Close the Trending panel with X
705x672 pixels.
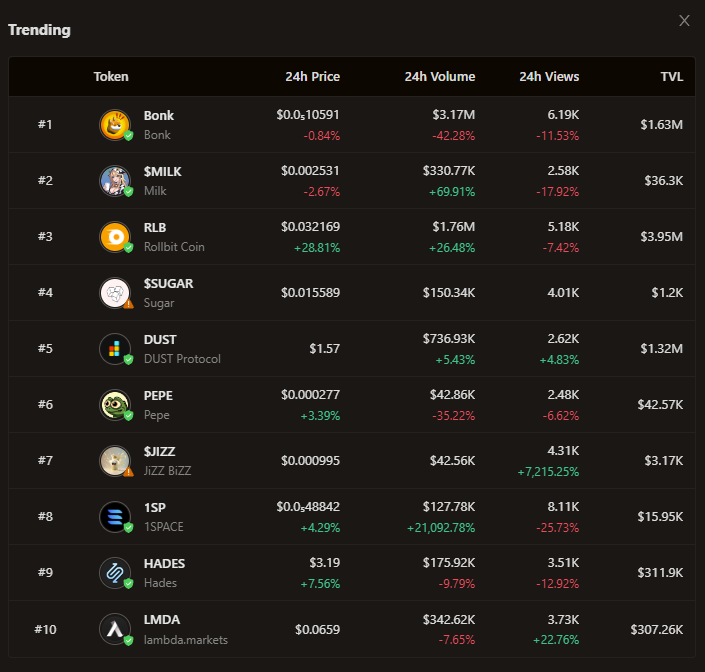point(684,21)
